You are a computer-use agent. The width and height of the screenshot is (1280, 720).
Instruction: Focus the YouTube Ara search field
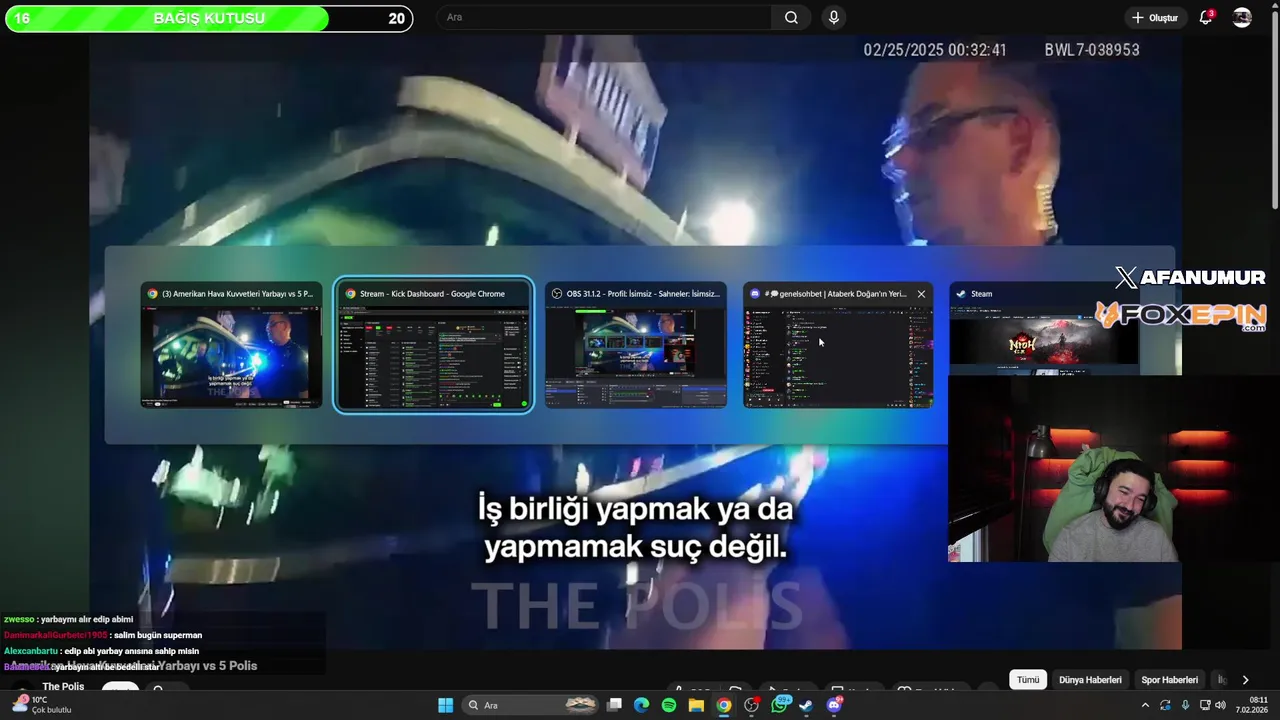click(604, 17)
